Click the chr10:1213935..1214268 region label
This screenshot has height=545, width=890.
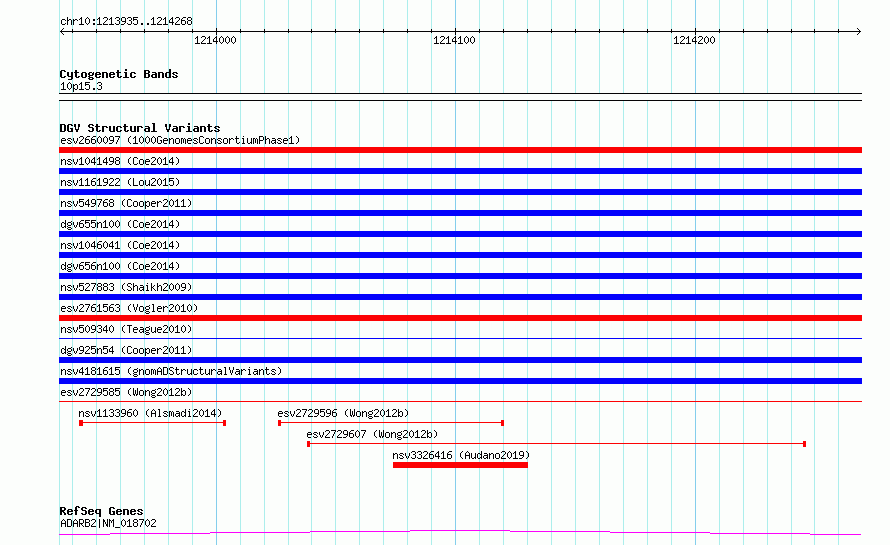(x=126, y=21)
